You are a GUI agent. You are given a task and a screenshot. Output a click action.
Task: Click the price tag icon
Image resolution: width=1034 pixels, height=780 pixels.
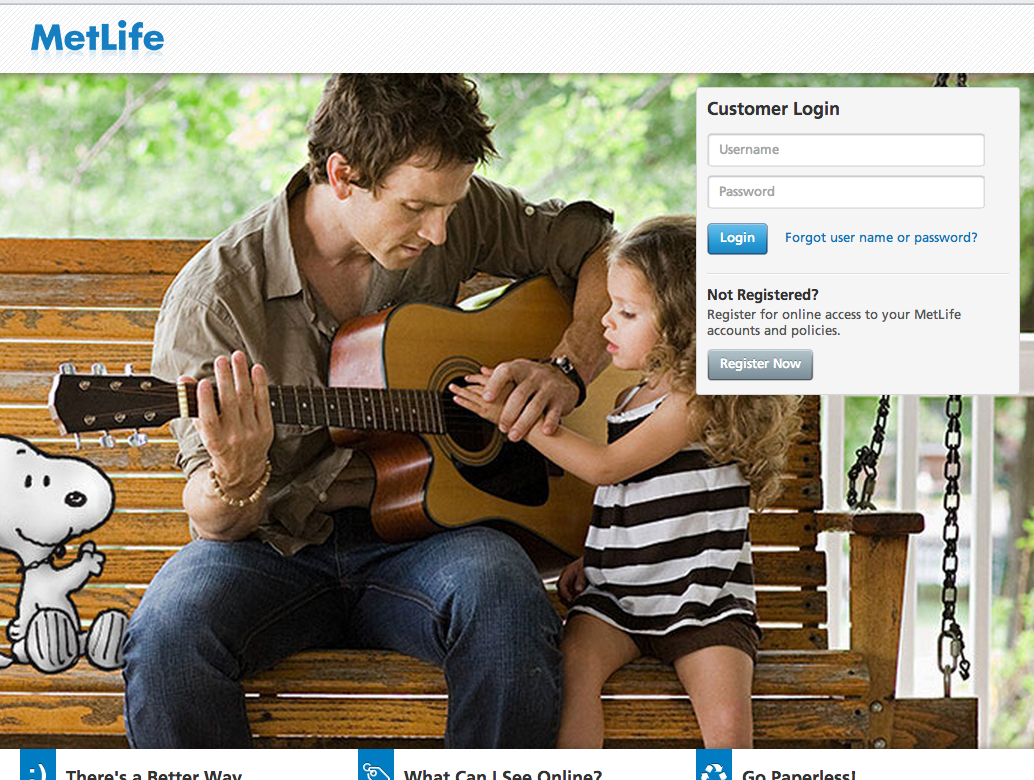pyautogui.click(x=376, y=765)
